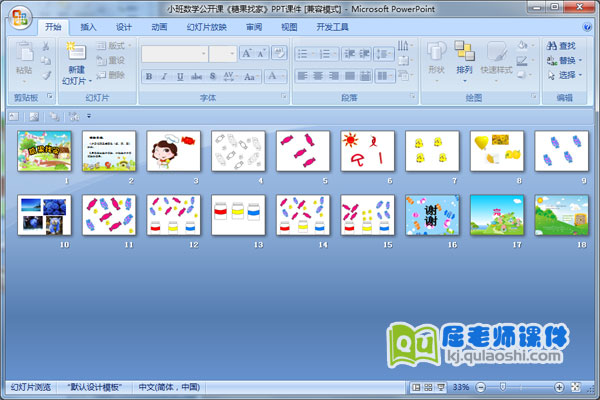
Task: Open Change Case dropdown
Action: pos(251,77)
